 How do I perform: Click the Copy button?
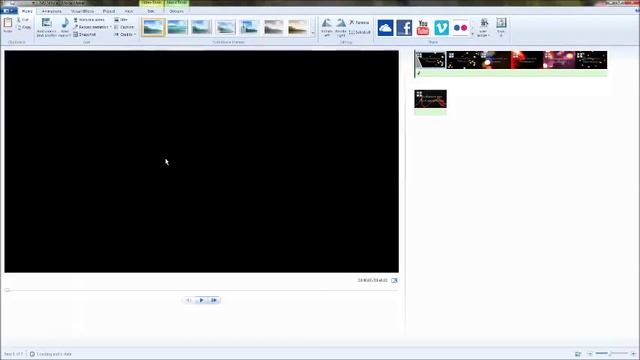click(24, 27)
